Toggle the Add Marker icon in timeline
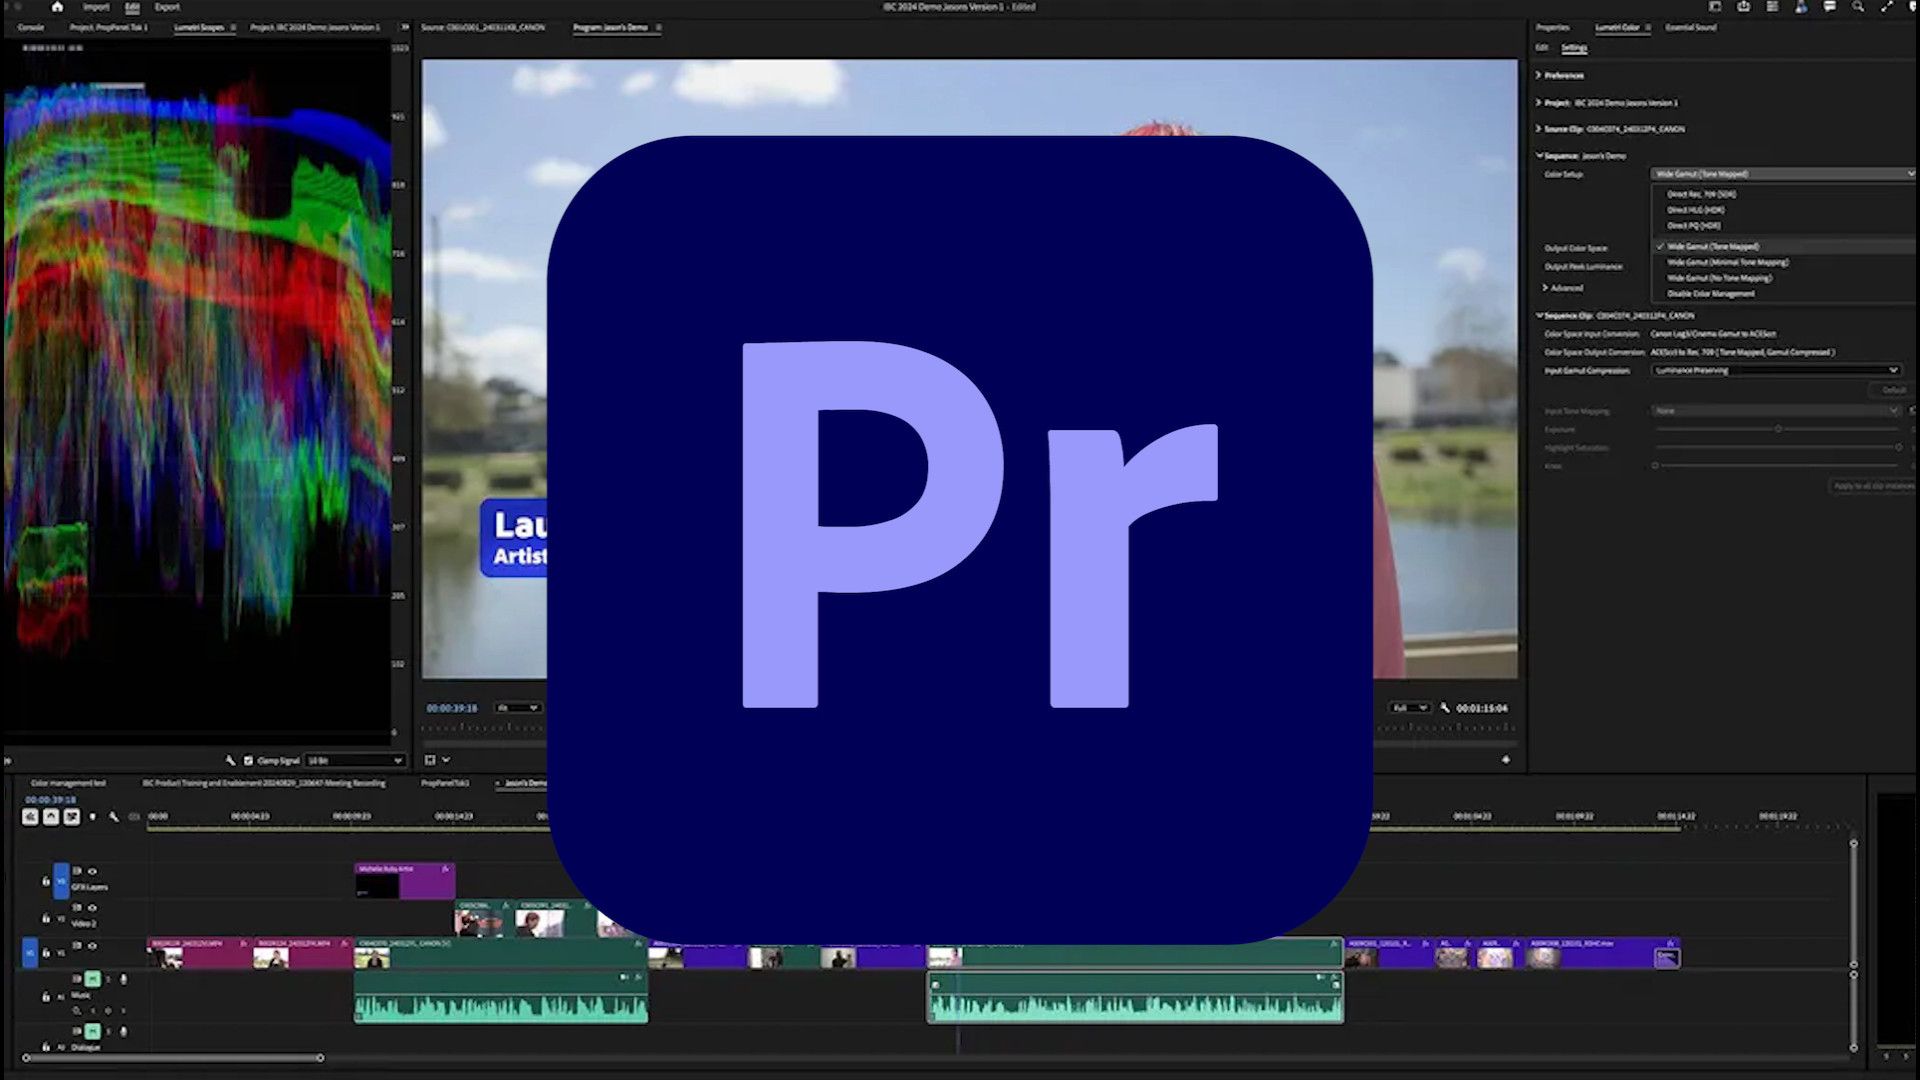Viewport: 1920px width, 1080px height. pos(92,817)
